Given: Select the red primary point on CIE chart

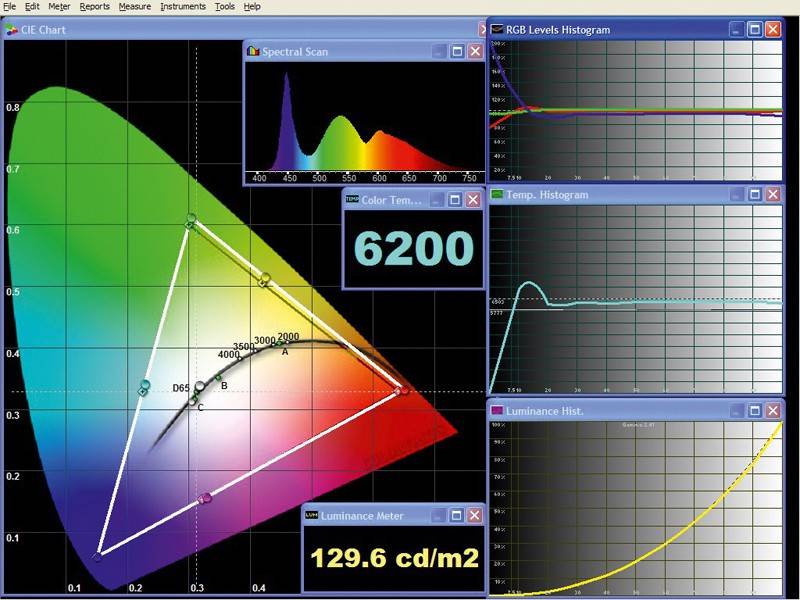Looking at the screenshot, I should tap(404, 390).
